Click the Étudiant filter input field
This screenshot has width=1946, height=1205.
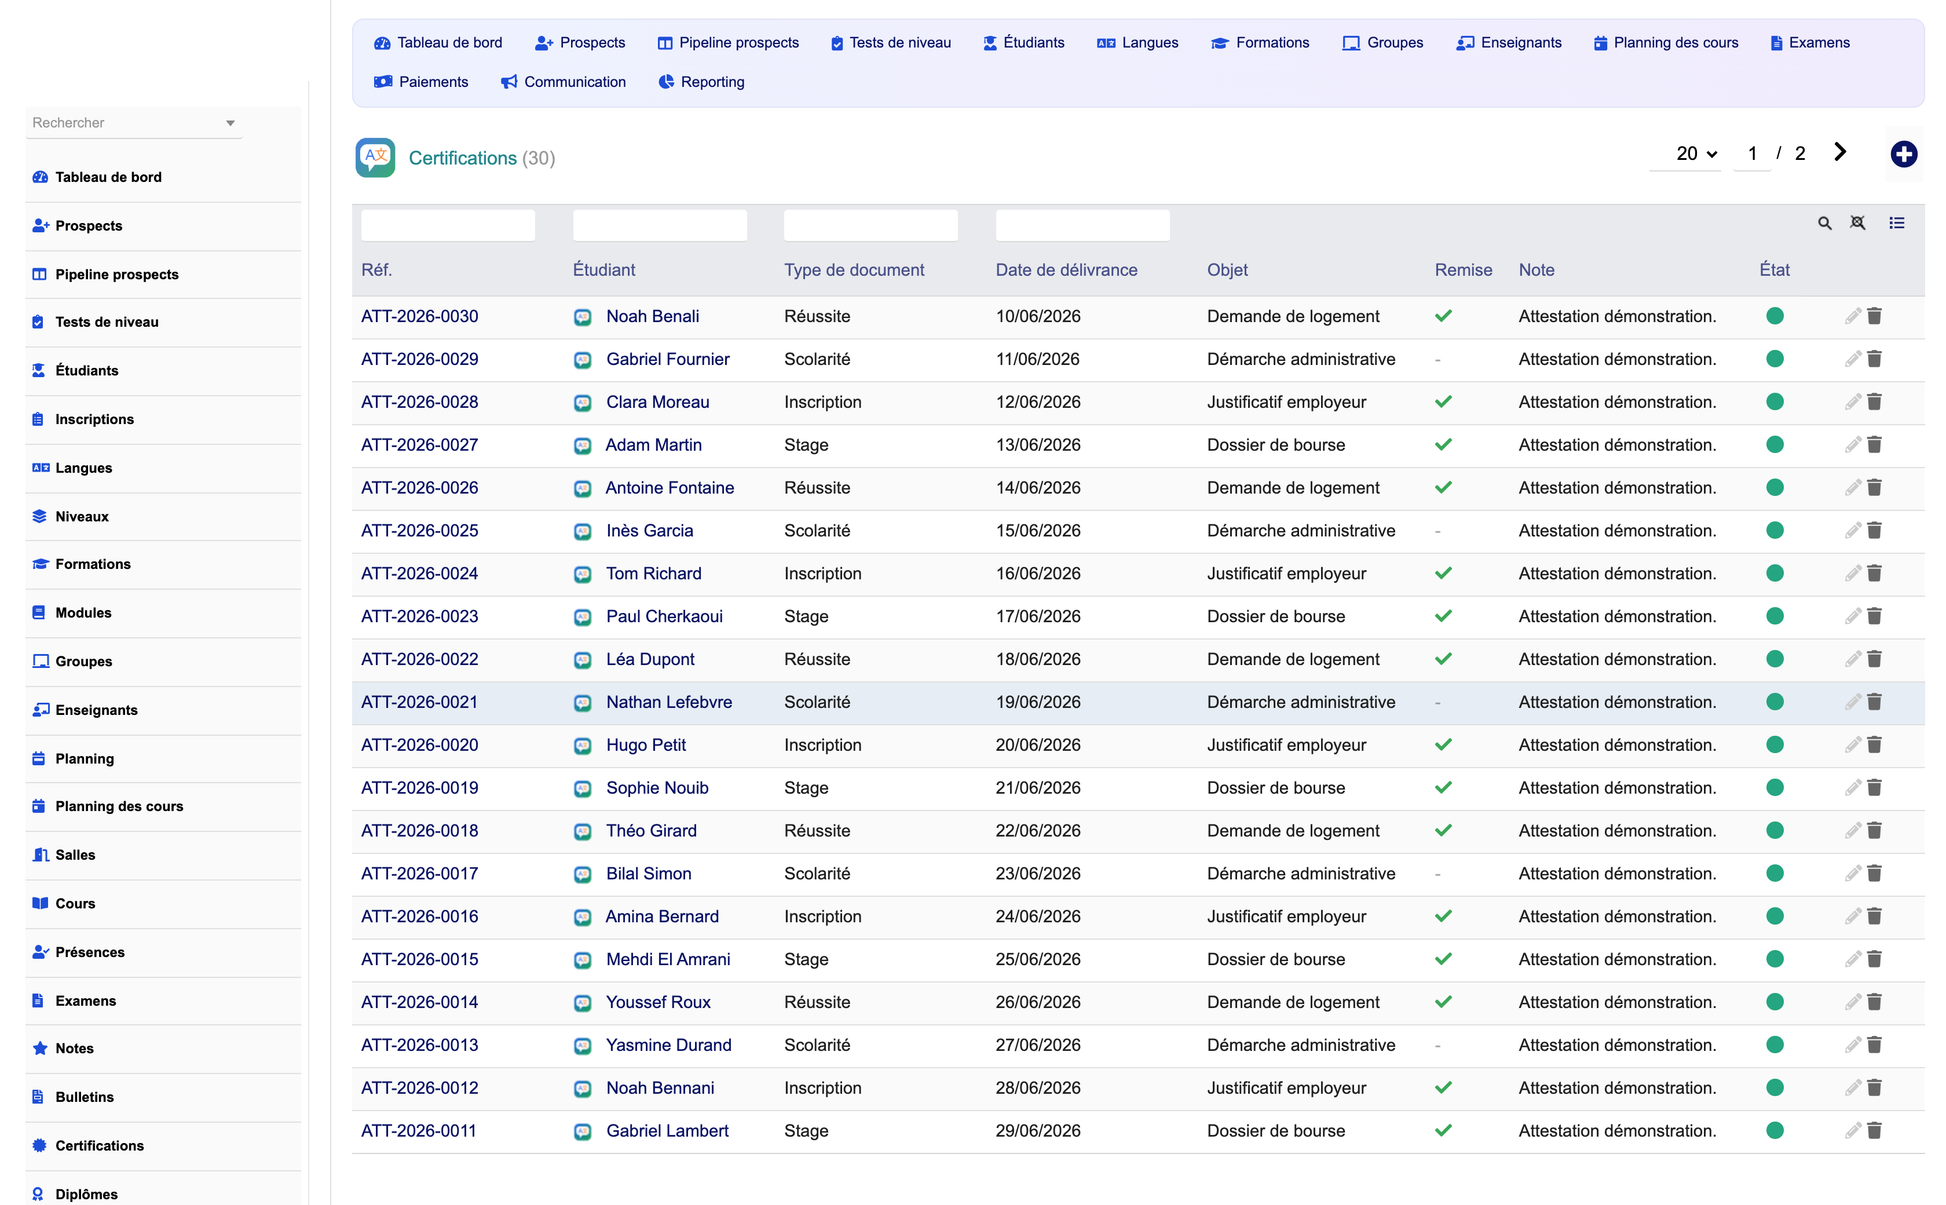(x=660, y=225)
